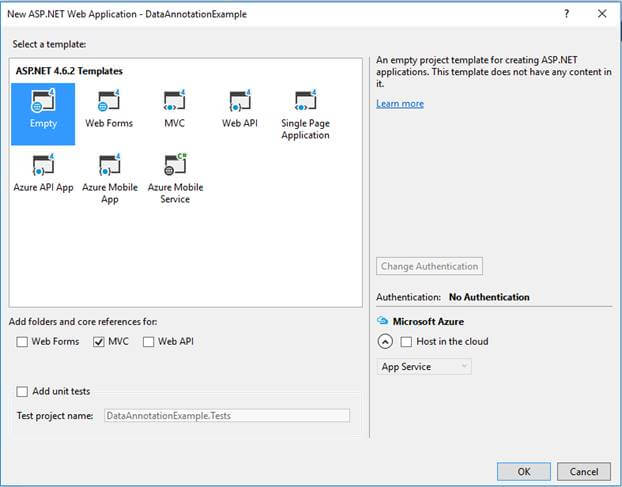Choose the Single Page Application template

(x=305, y=114)
